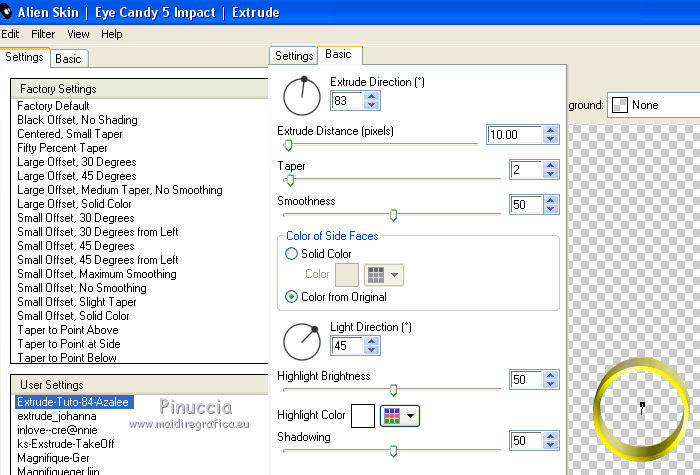Click the Light Direction dial
This screenshot has width=700, height=475.
(x=302, y=342)
